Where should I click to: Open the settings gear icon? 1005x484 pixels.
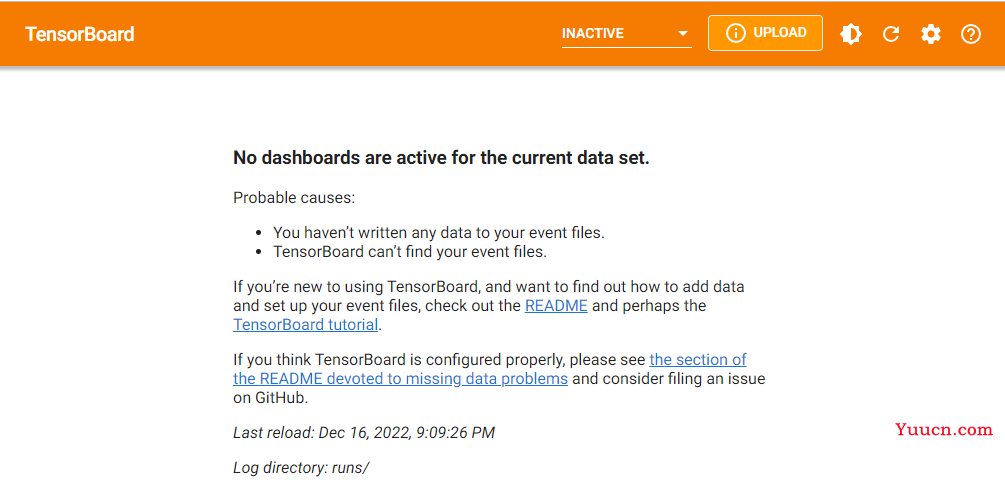(x=931, y=33)
